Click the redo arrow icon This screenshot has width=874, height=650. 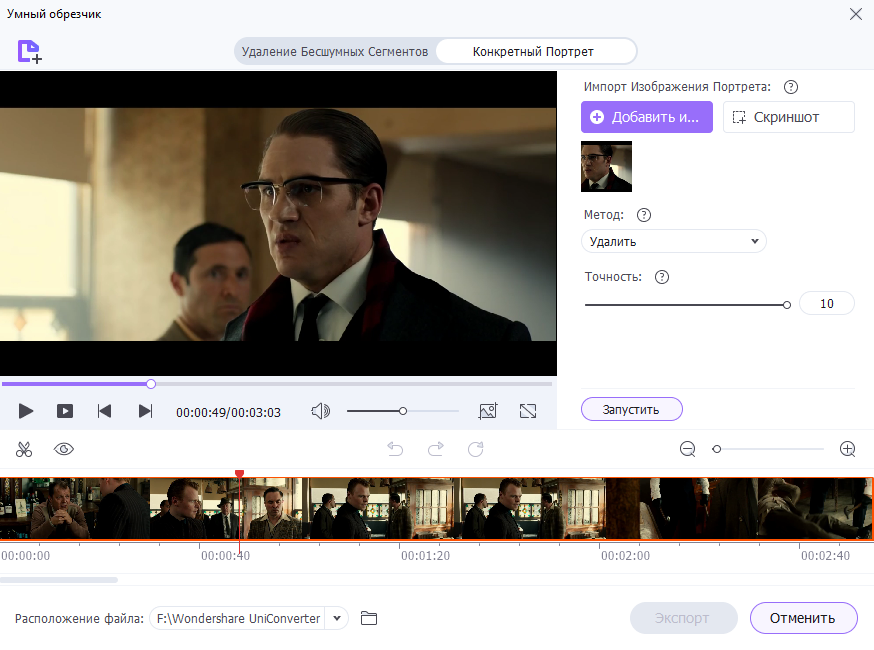[x=435, y=449]
